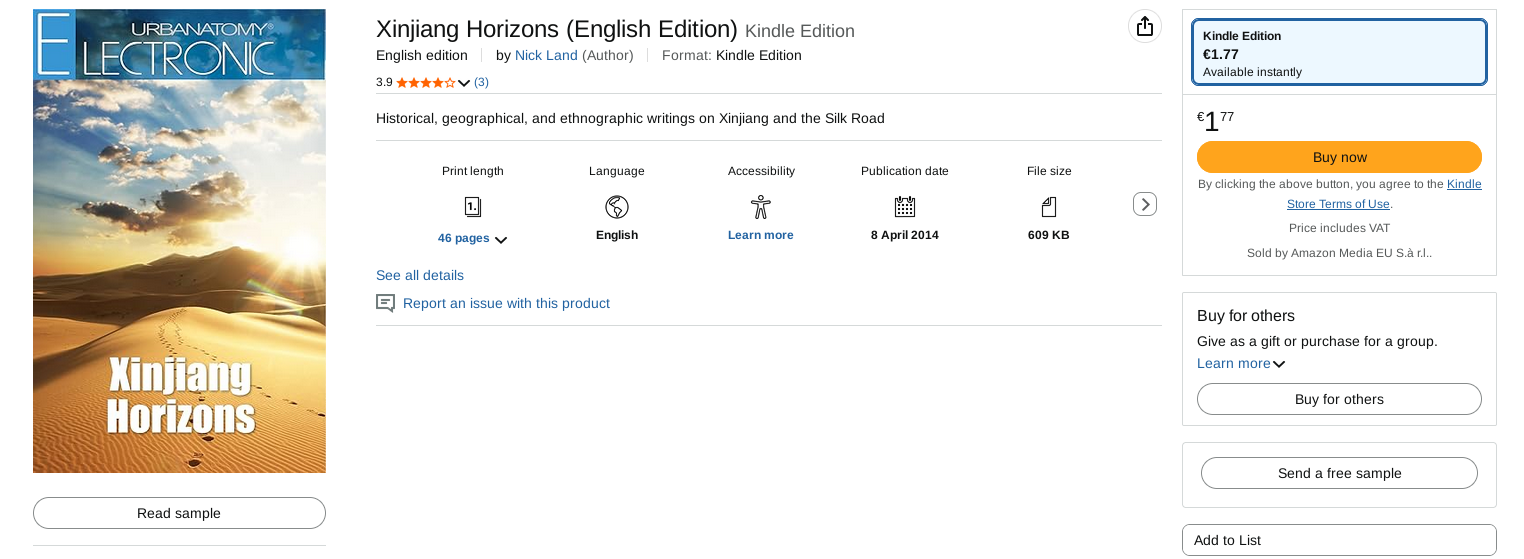Click the report issue speech bubble icon

point(385,303)
